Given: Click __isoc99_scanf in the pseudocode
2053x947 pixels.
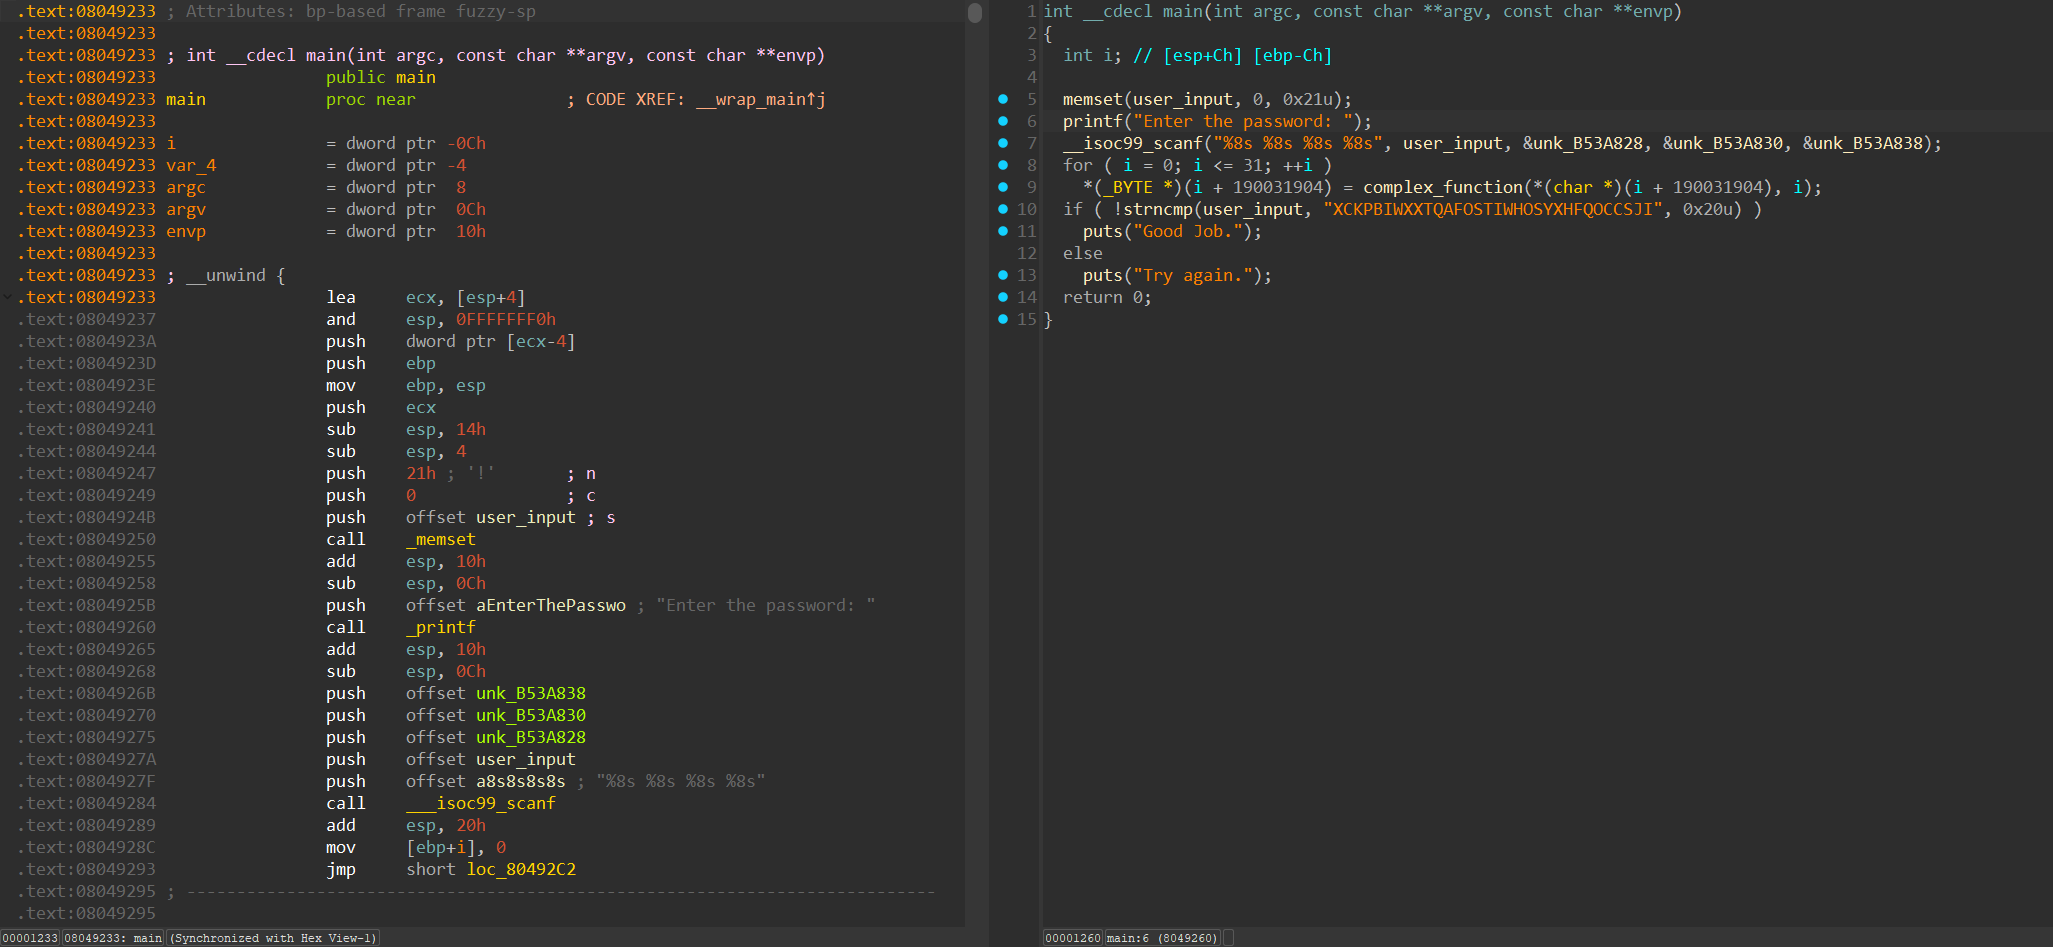Looking at the screenshot, I should (x=1132, y=143).
